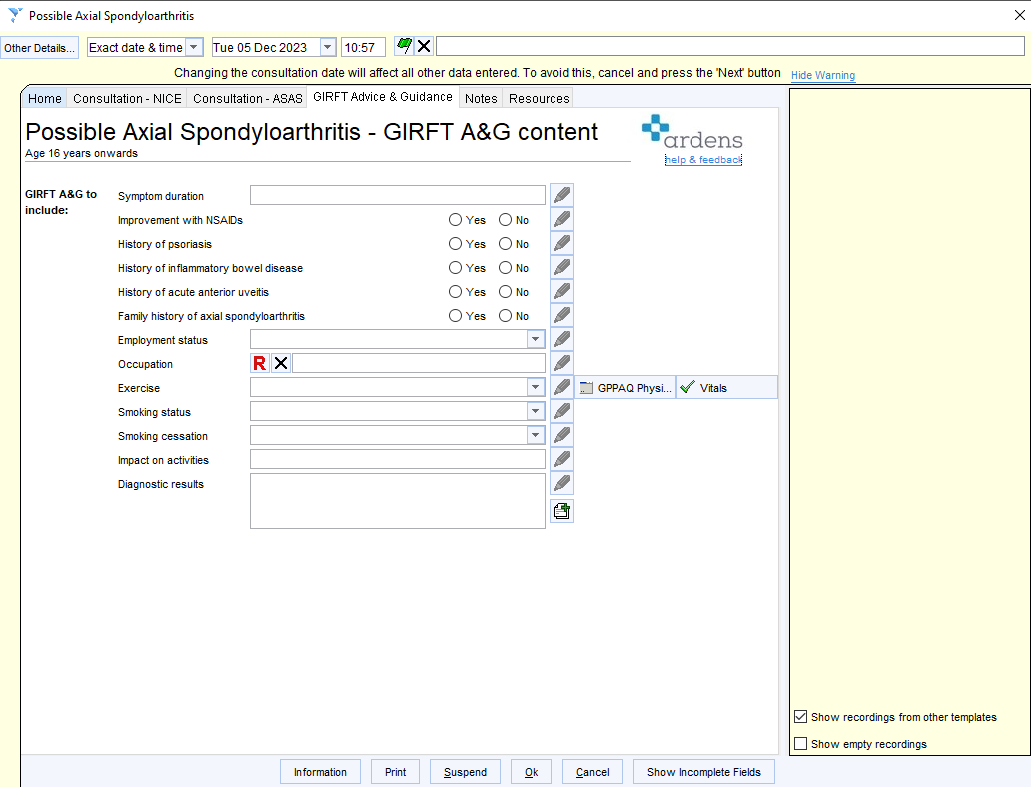
Task: Select Yes for inflammatory bowel disease
Action: click(455, 268)
